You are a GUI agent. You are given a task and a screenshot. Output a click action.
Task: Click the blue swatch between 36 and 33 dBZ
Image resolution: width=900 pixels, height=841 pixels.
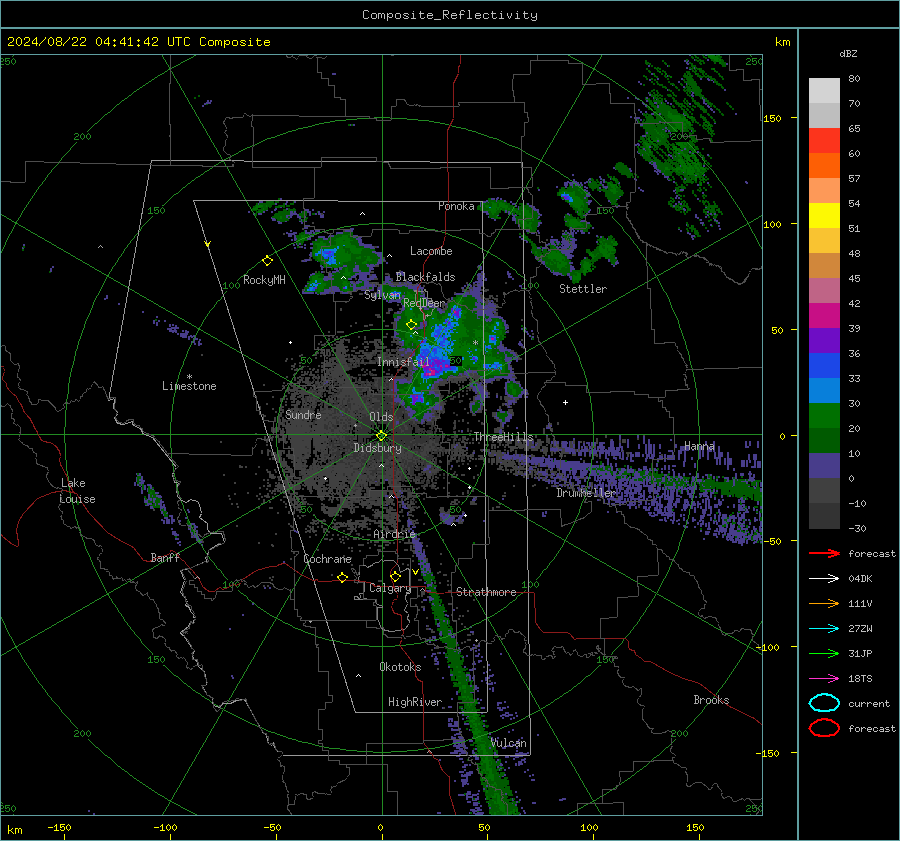pos(824,365)
